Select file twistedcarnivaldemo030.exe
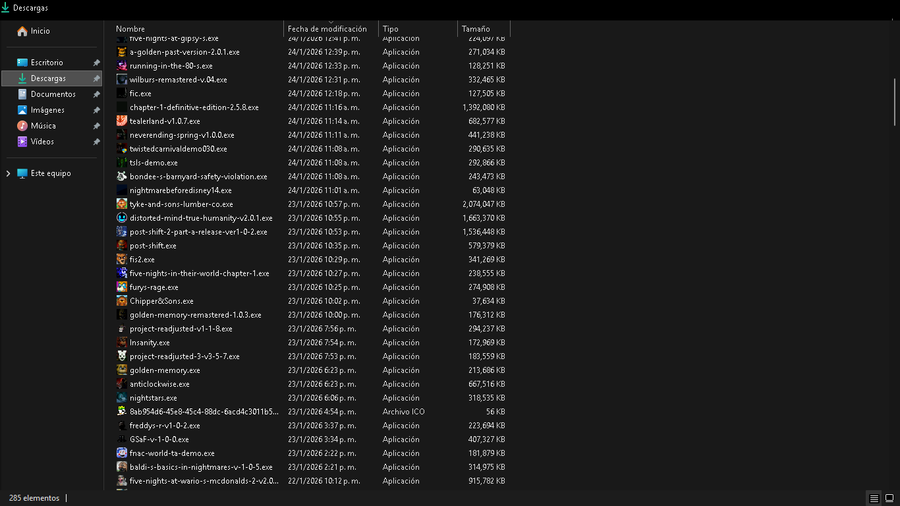This screenshot has width=900, height=506. (179, 149)
